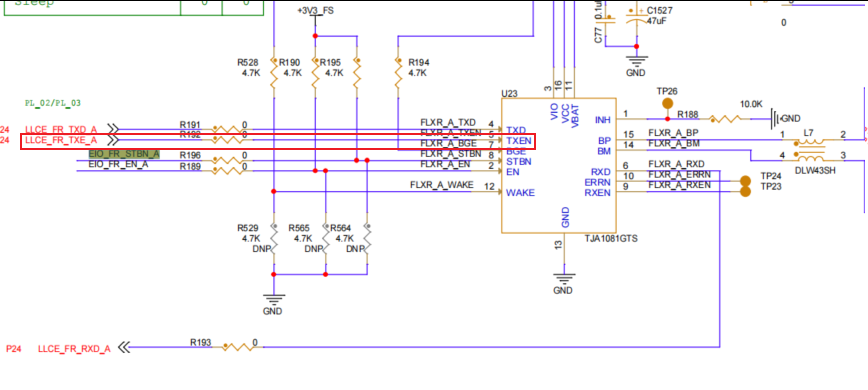Viewport: 868px width, 390px height.
Task: Click the FLXR_A_ERRN net name
Action: [679, 175]
